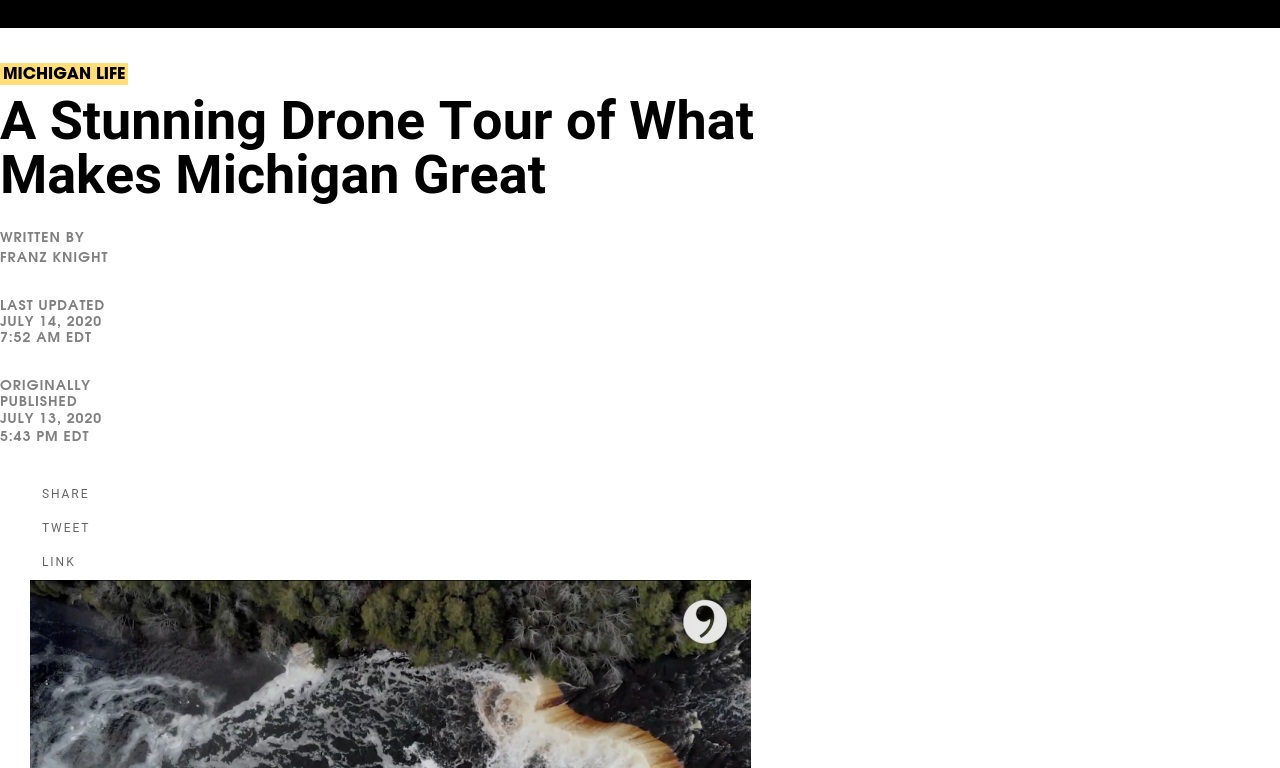Copy article URL via LINK option
1280x768 pixels.
tap(59, 562)
